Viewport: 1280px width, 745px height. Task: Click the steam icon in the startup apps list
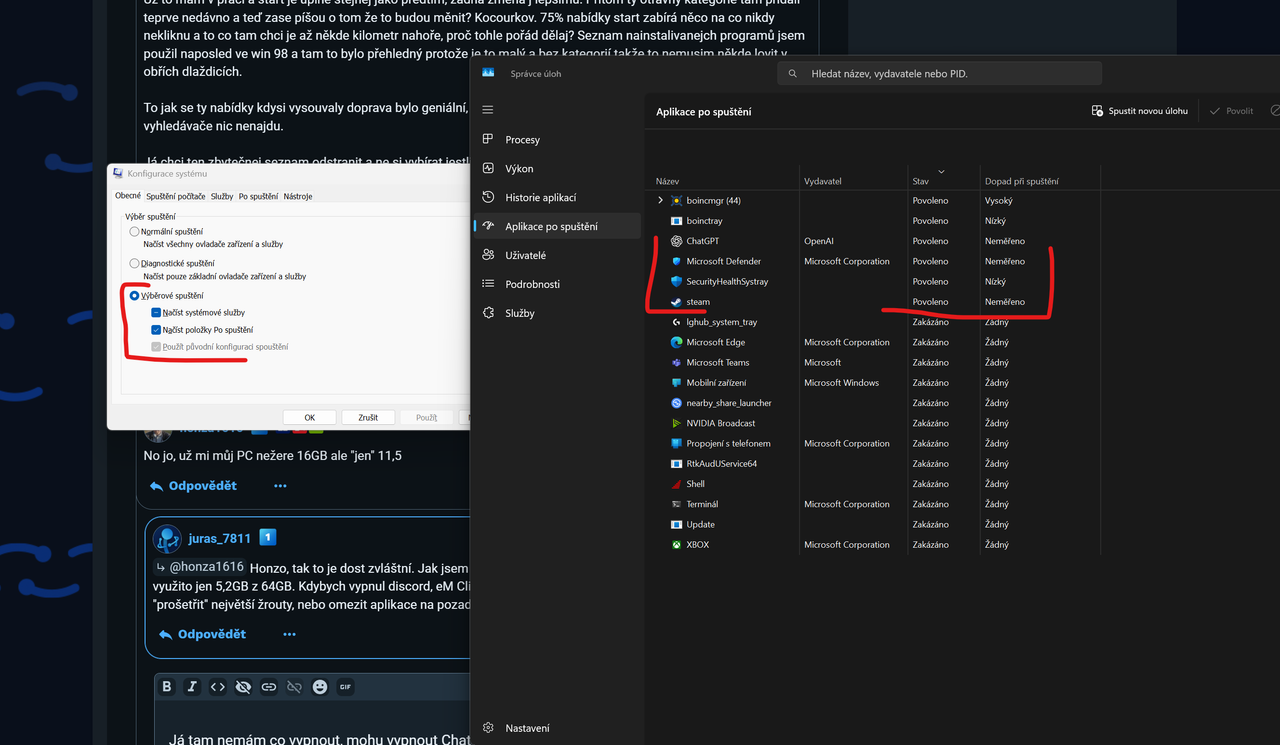(677, 302)
